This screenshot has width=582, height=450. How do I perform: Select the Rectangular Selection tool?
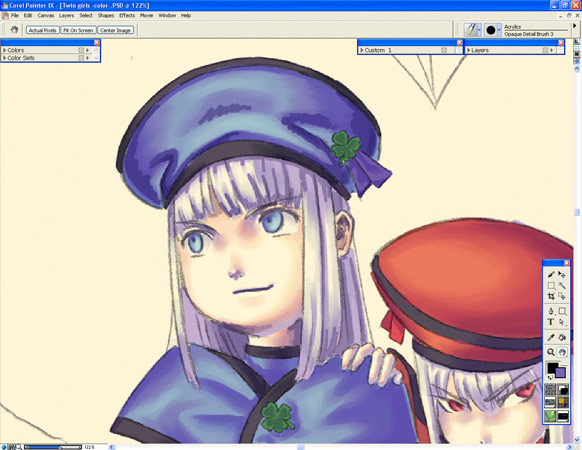point(551,285)
